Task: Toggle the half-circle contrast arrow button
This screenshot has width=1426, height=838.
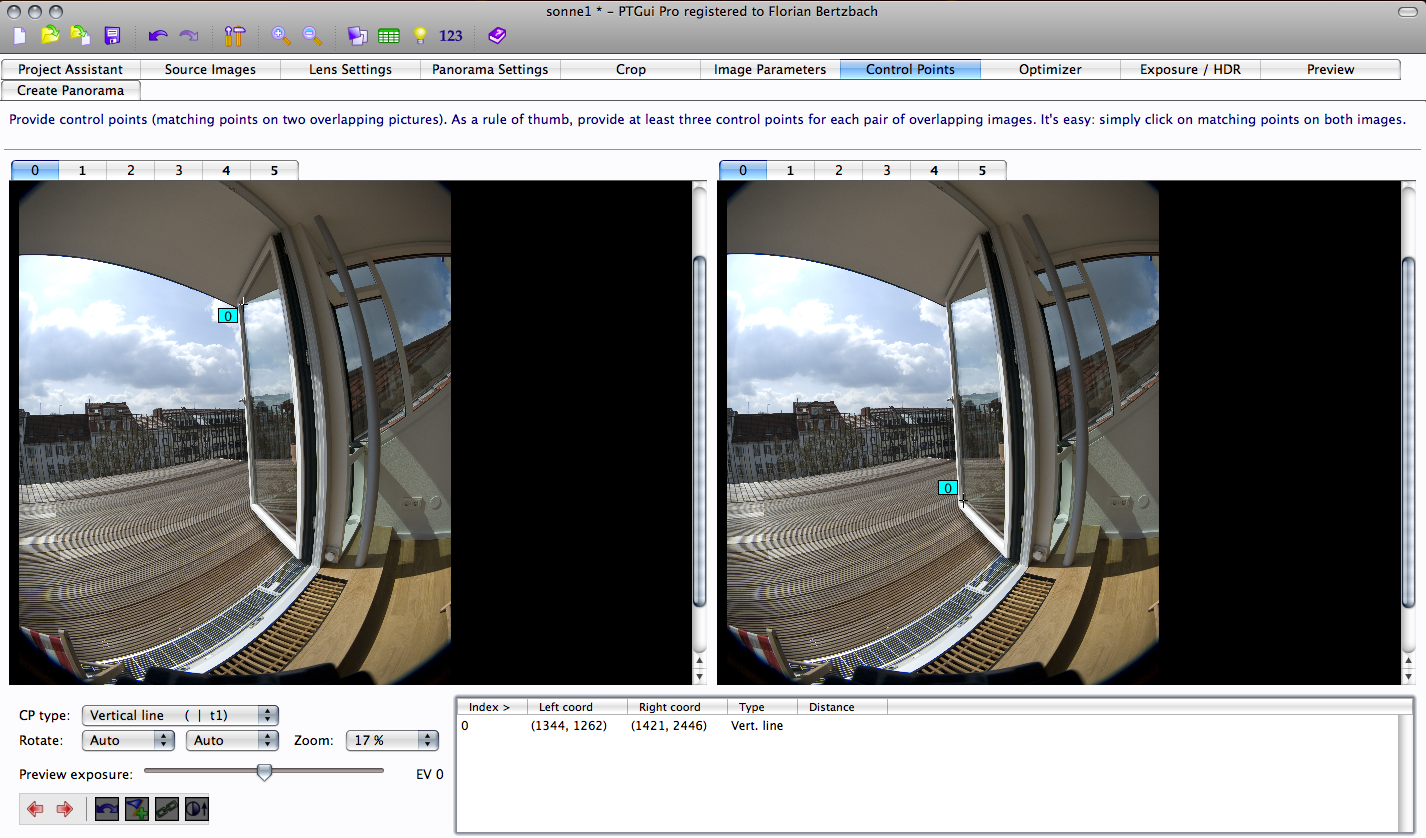Action: coord(196,809)
